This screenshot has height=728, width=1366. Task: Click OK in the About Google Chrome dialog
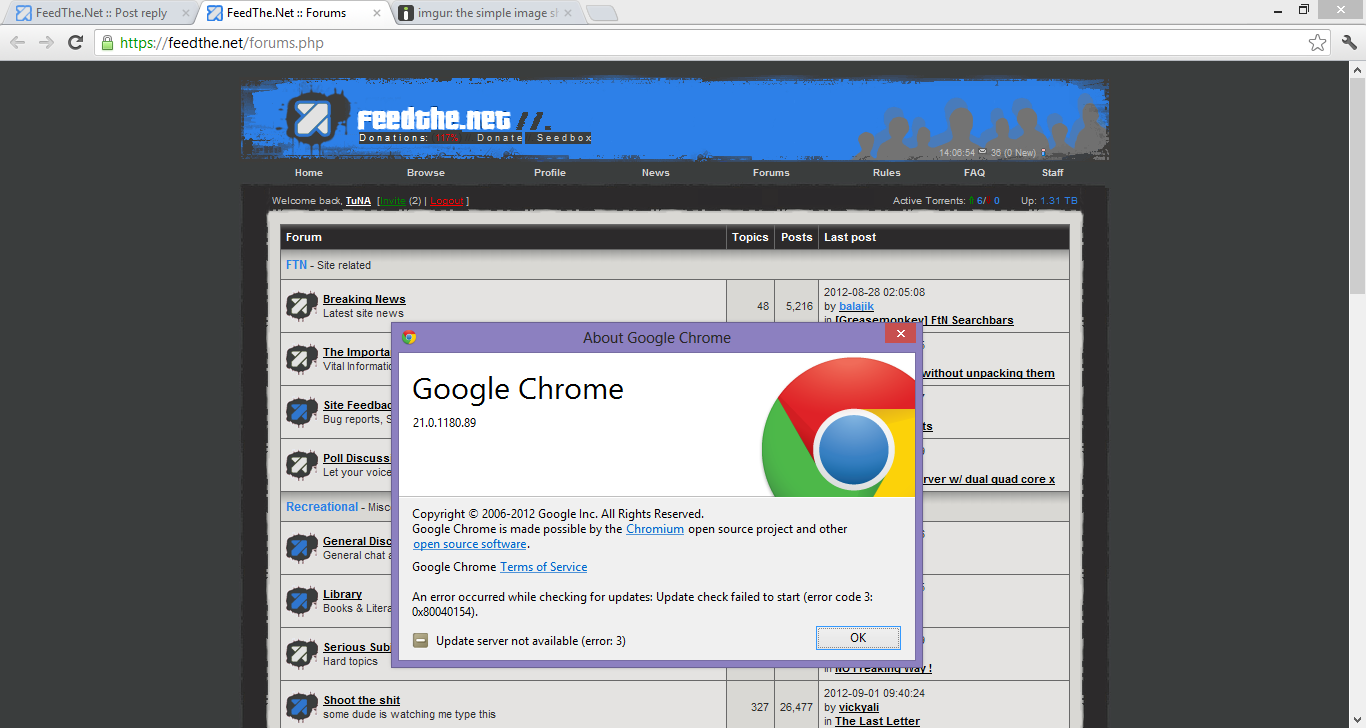point(858,638)
